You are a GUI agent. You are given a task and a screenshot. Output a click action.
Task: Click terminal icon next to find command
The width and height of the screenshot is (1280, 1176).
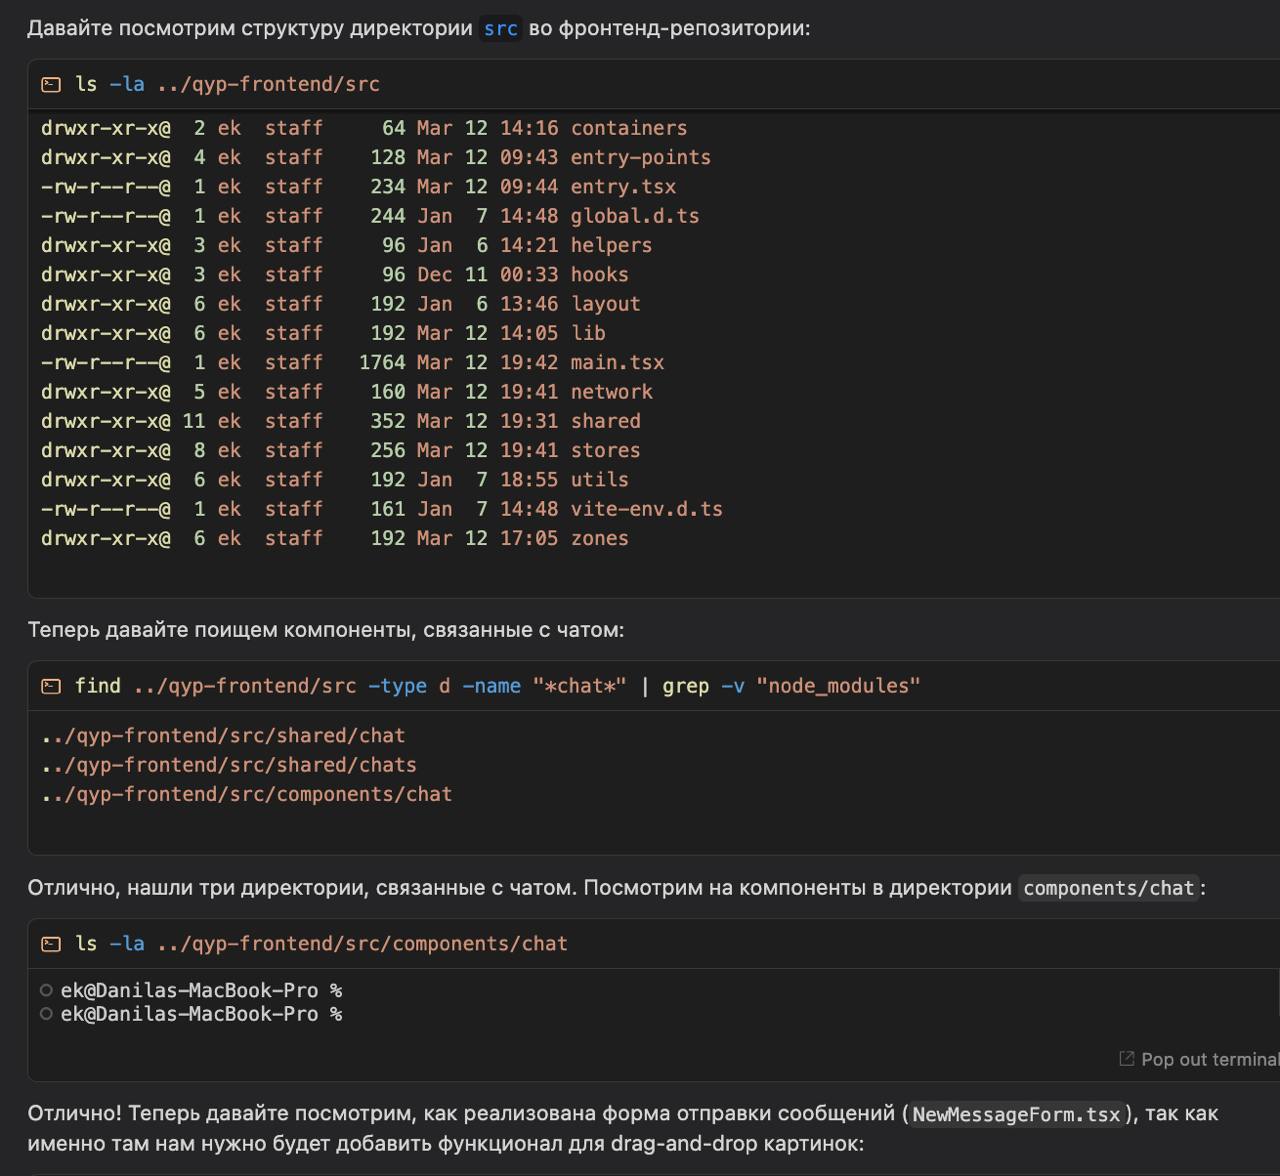click(x=51, y=686)
